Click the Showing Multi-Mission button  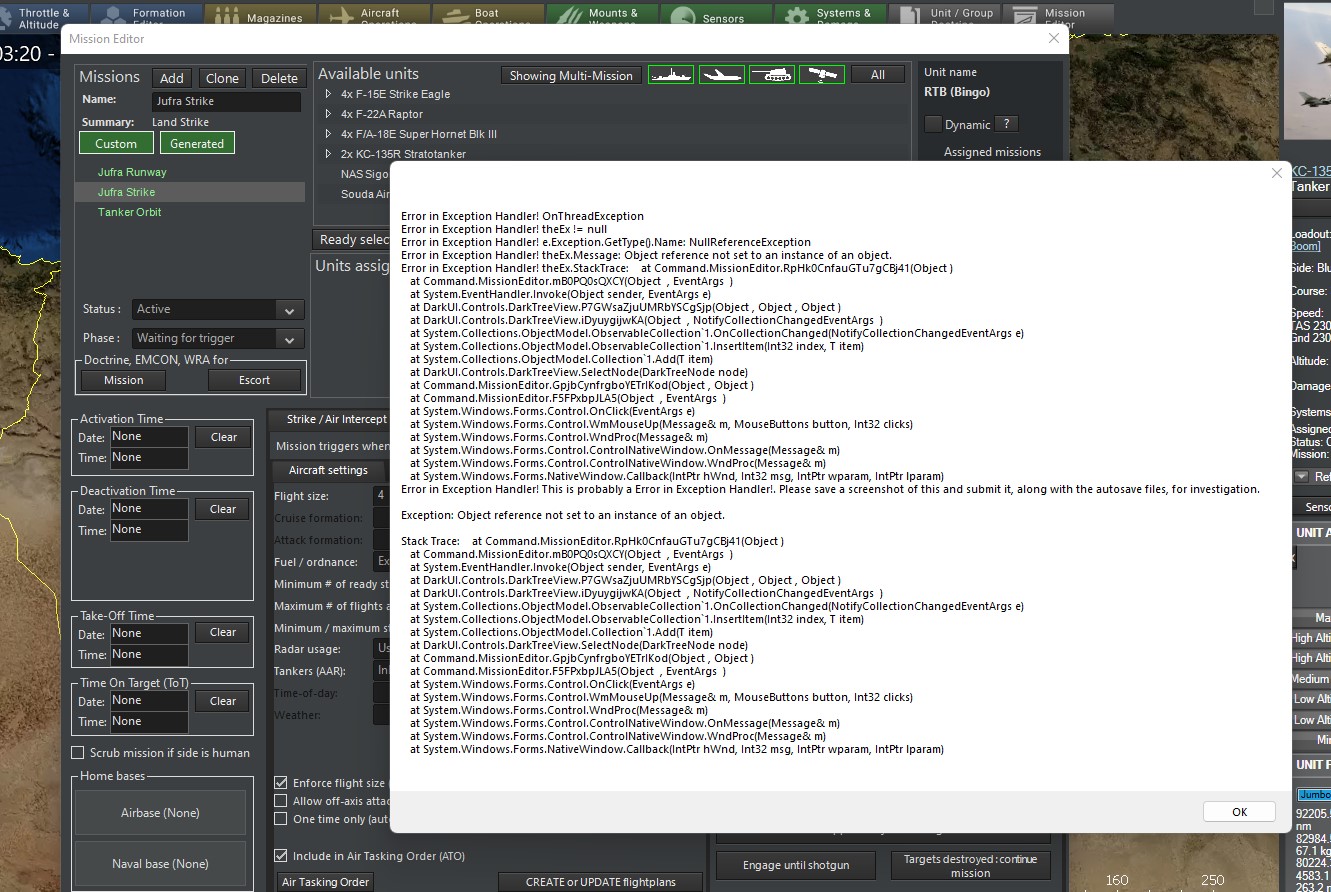click(571, 75)
